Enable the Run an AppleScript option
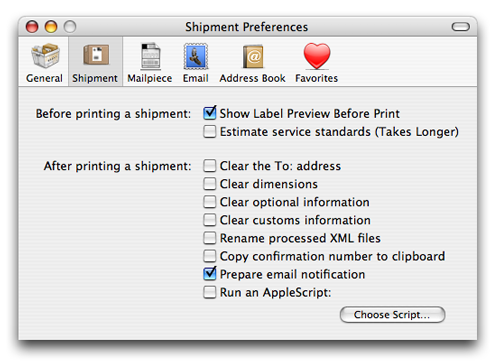Screen dimensions: 500x362 pos(210,292)
